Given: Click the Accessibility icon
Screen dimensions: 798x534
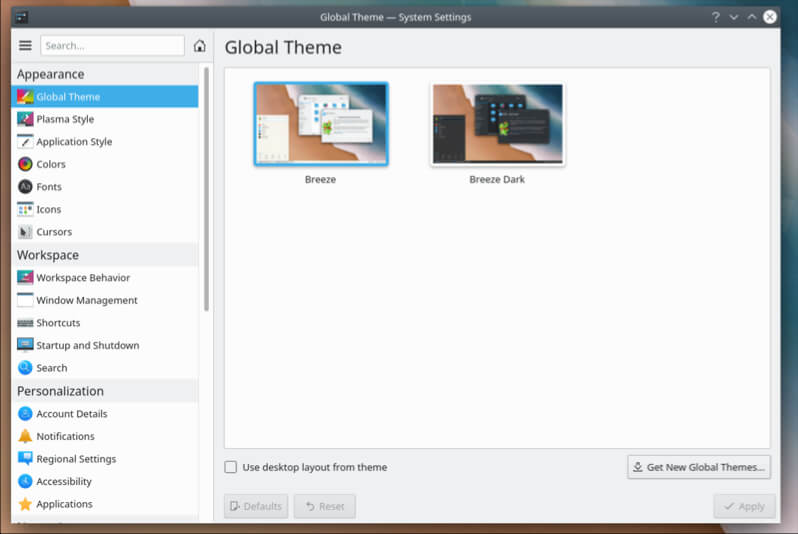Looking at the screenshot, I should (x=25, y=481).
